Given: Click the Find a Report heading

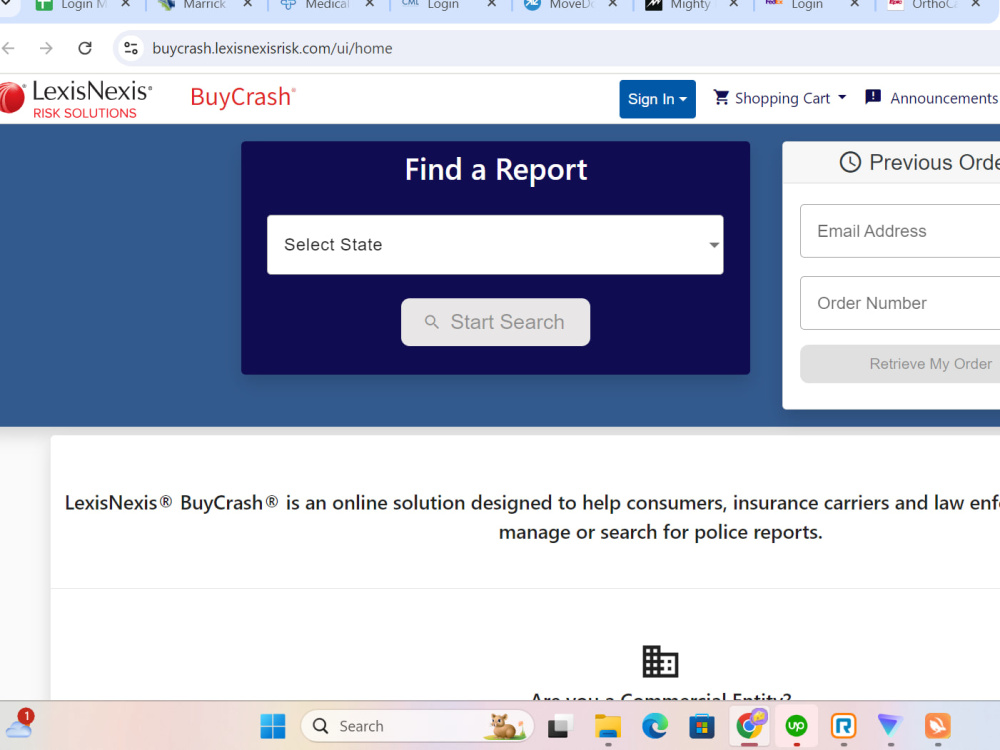Looking at the screenshot, I should (x=496, y=170).
